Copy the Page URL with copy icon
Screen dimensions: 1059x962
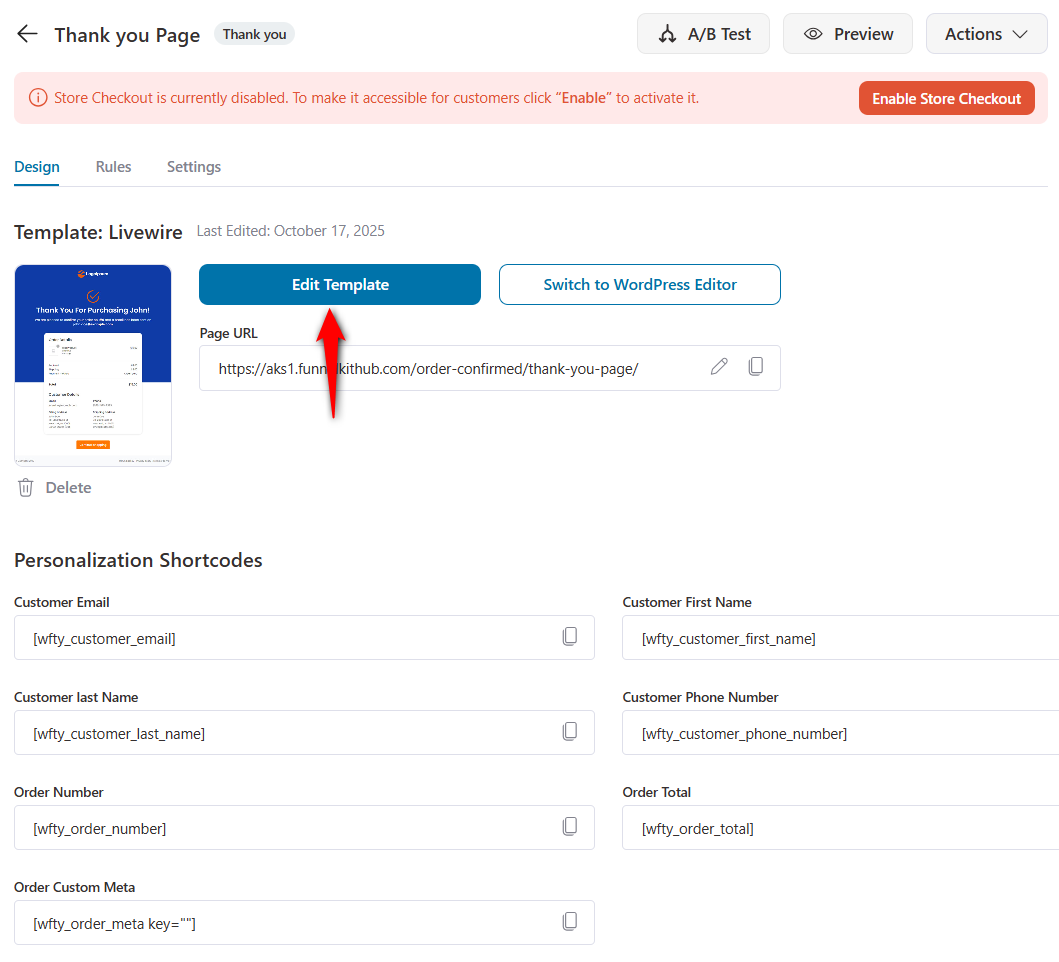756,367
